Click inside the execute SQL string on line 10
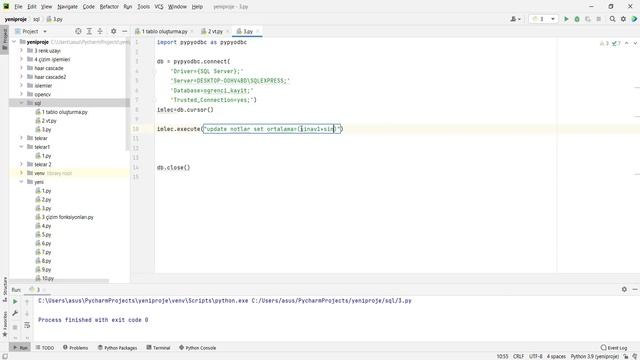 [x=272, y=129]
